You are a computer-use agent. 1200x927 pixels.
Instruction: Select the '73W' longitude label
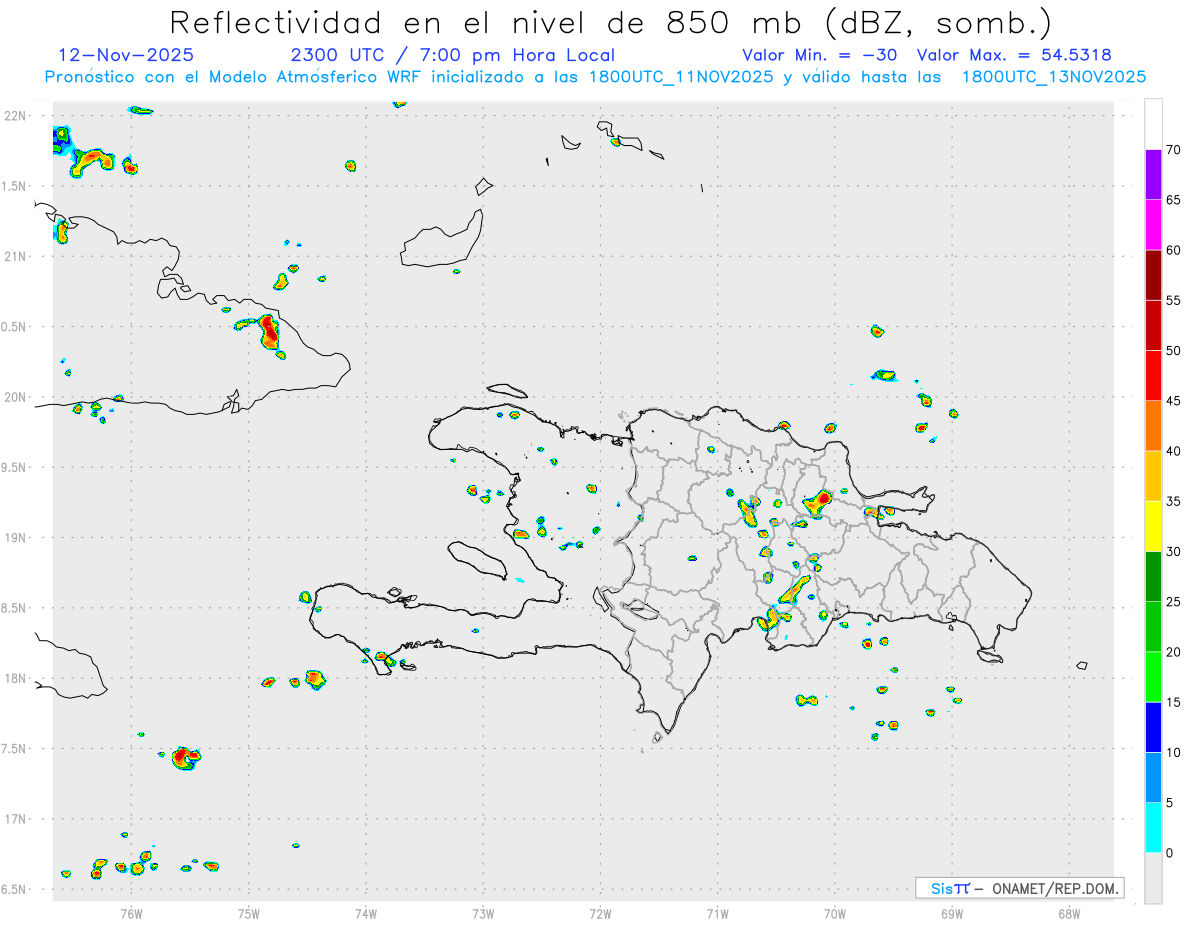pos(483,913)
